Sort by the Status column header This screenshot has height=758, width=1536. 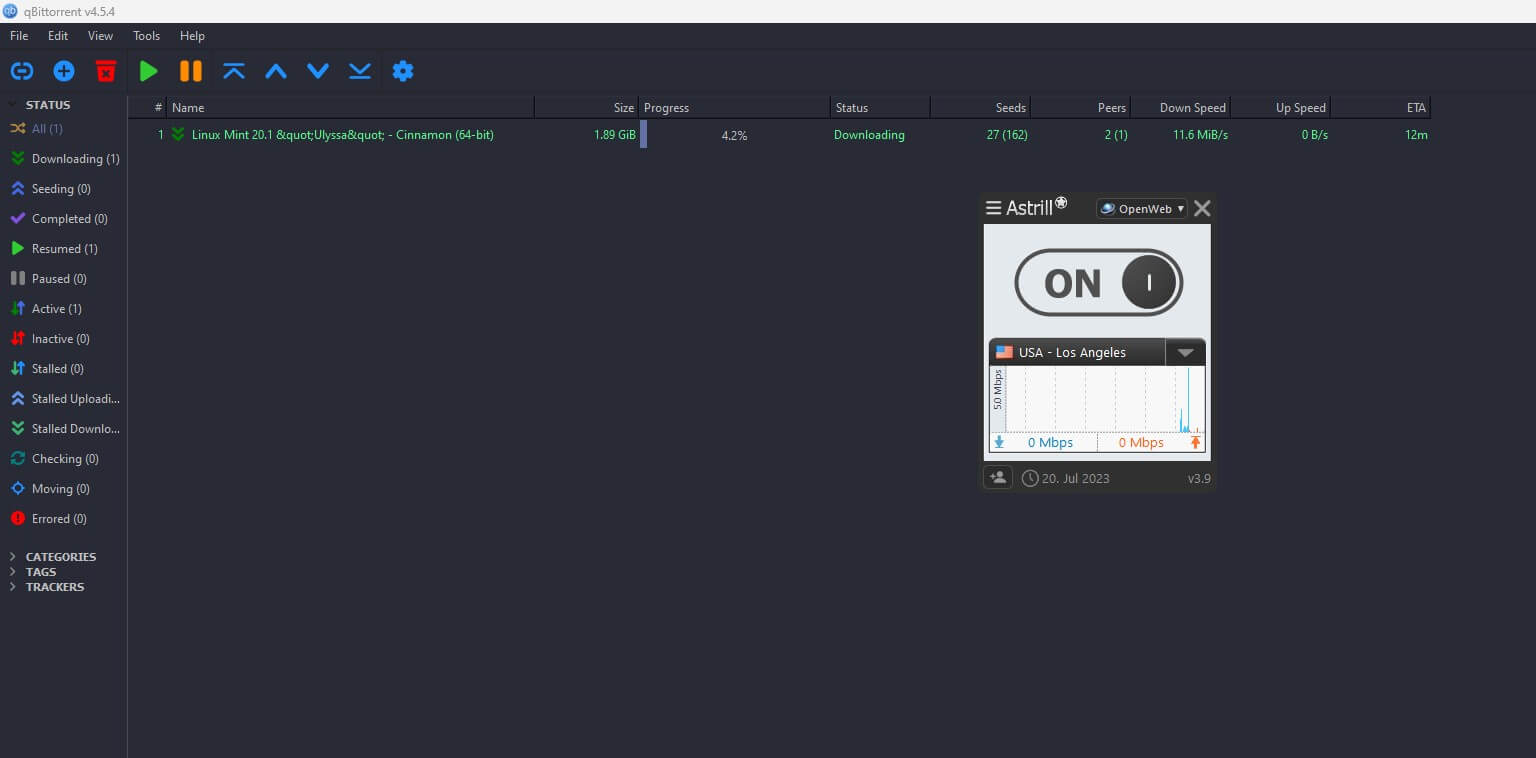(880, 108)
